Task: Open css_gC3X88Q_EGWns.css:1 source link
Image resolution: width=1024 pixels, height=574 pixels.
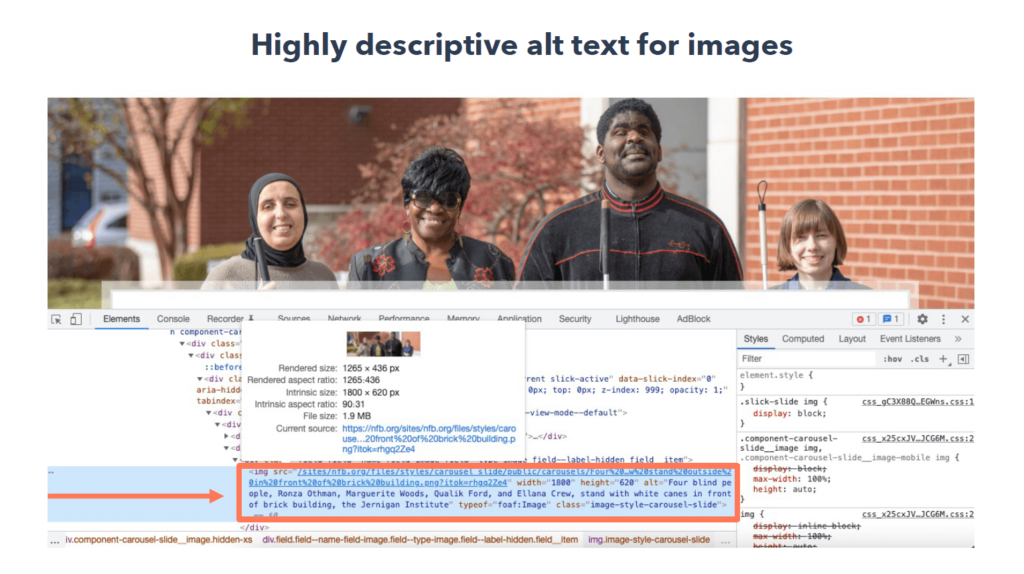Action: pos(918,402)
